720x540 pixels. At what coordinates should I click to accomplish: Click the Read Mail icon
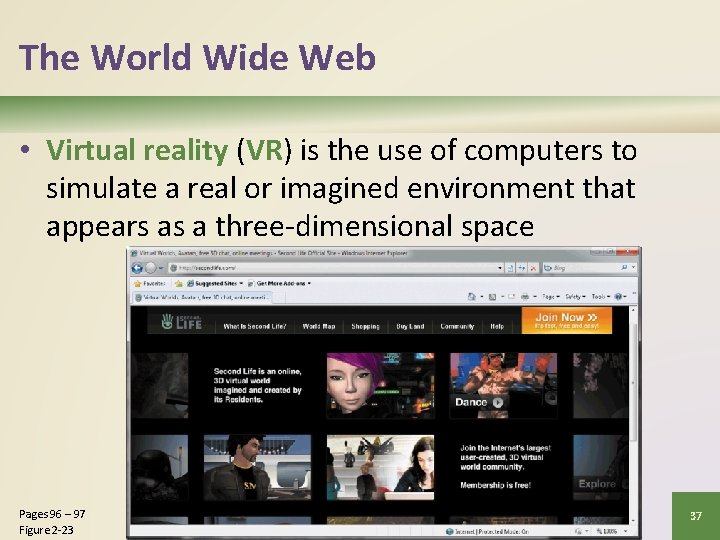pyautogui.click(x=512, y=297)
